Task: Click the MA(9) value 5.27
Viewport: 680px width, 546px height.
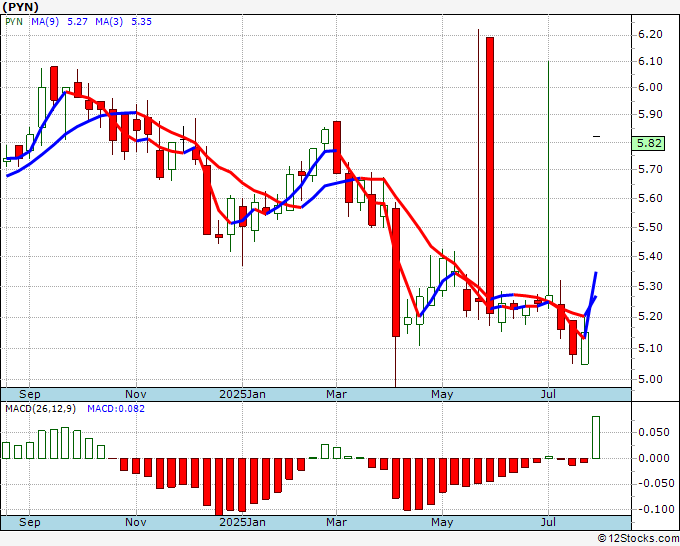Action: (78, 22)
